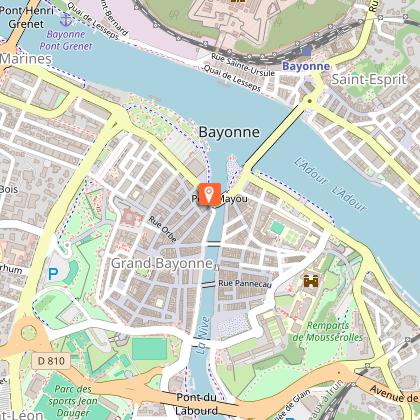Click the blue parking P icon
420x420 pixels.
[x=53, y=274]
